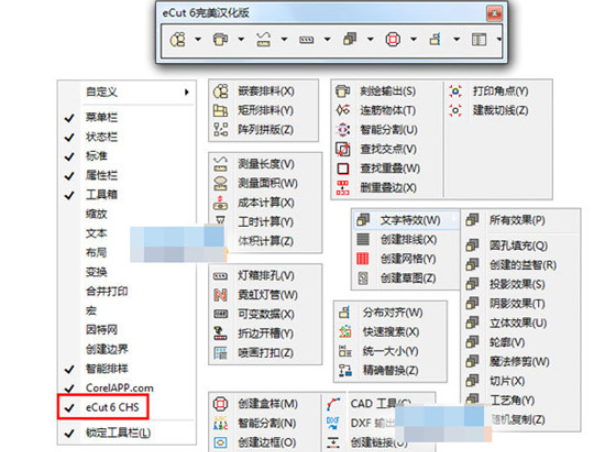The height and width of the screenshot is (452, 601).
Task: Select the 打印角点(Y) print corner marks icon
Action: point(455,91)
